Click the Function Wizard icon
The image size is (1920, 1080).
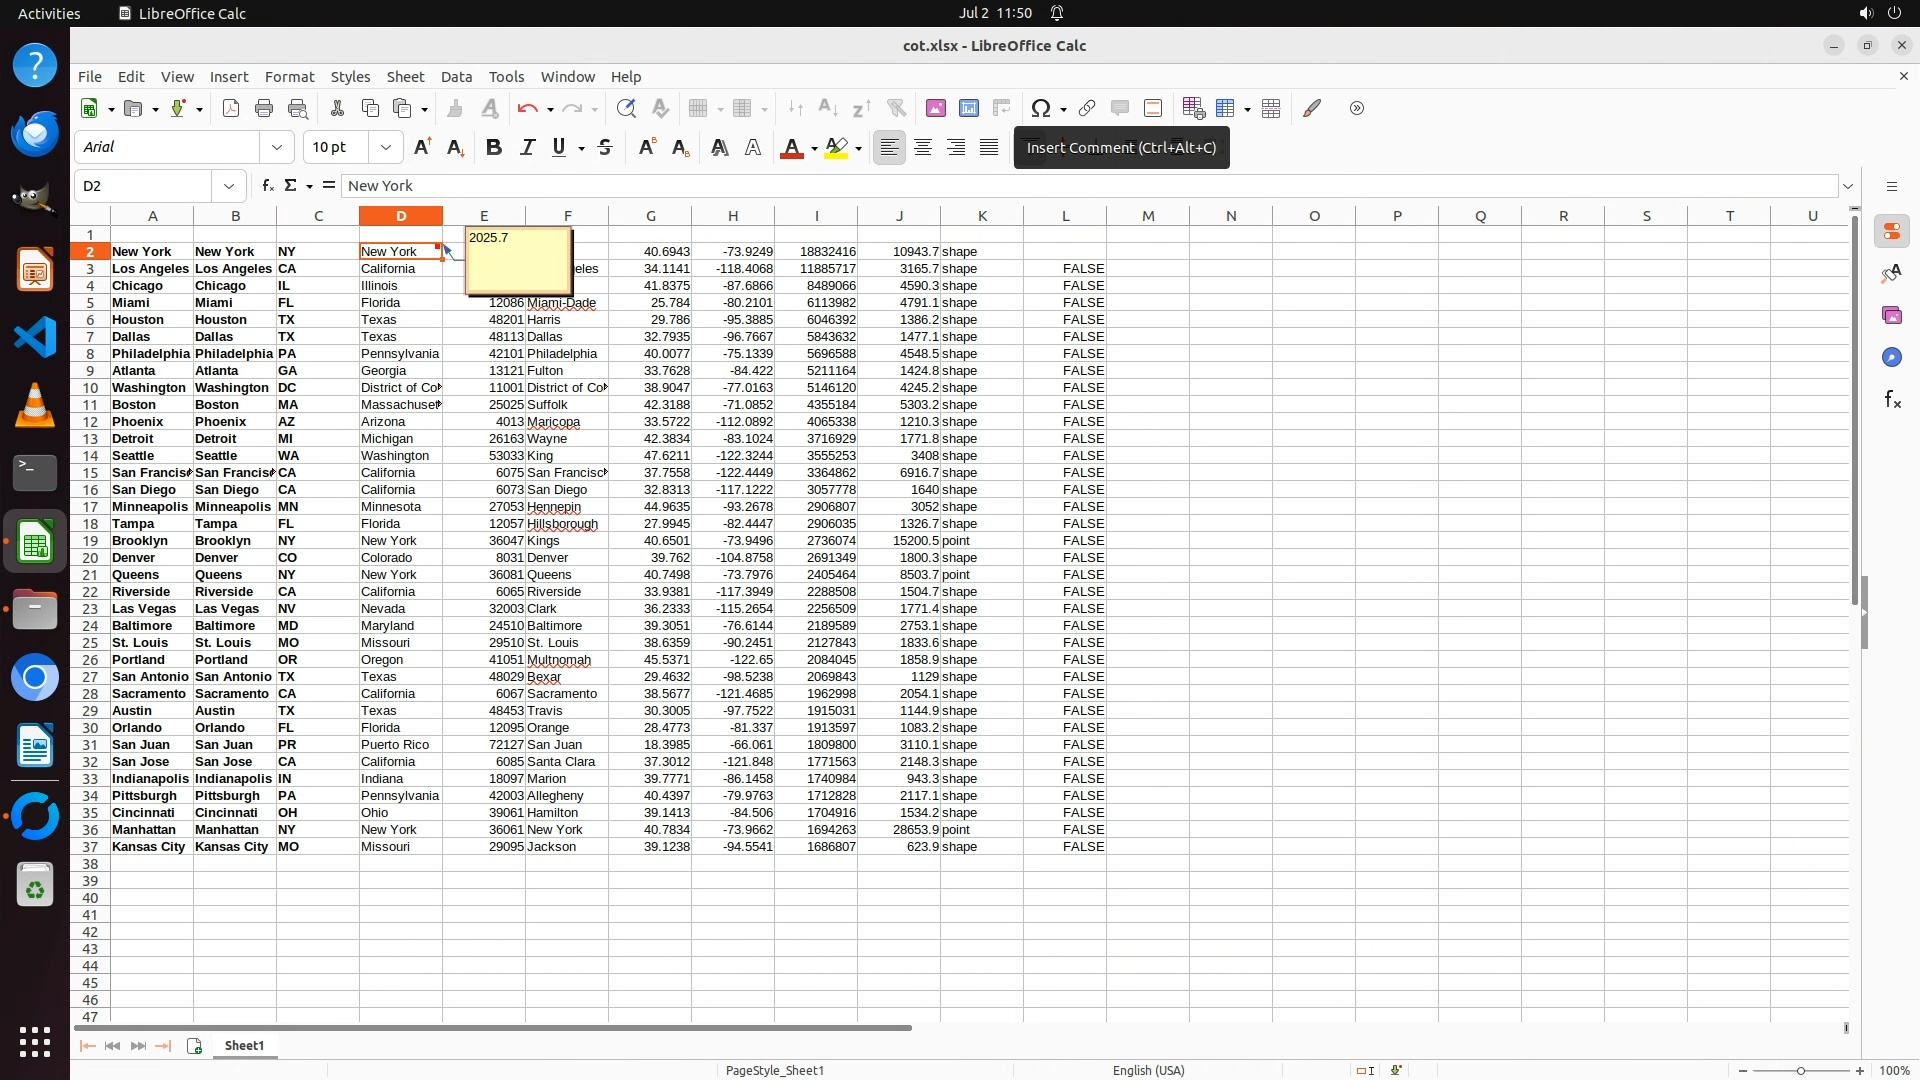point(267,186)
